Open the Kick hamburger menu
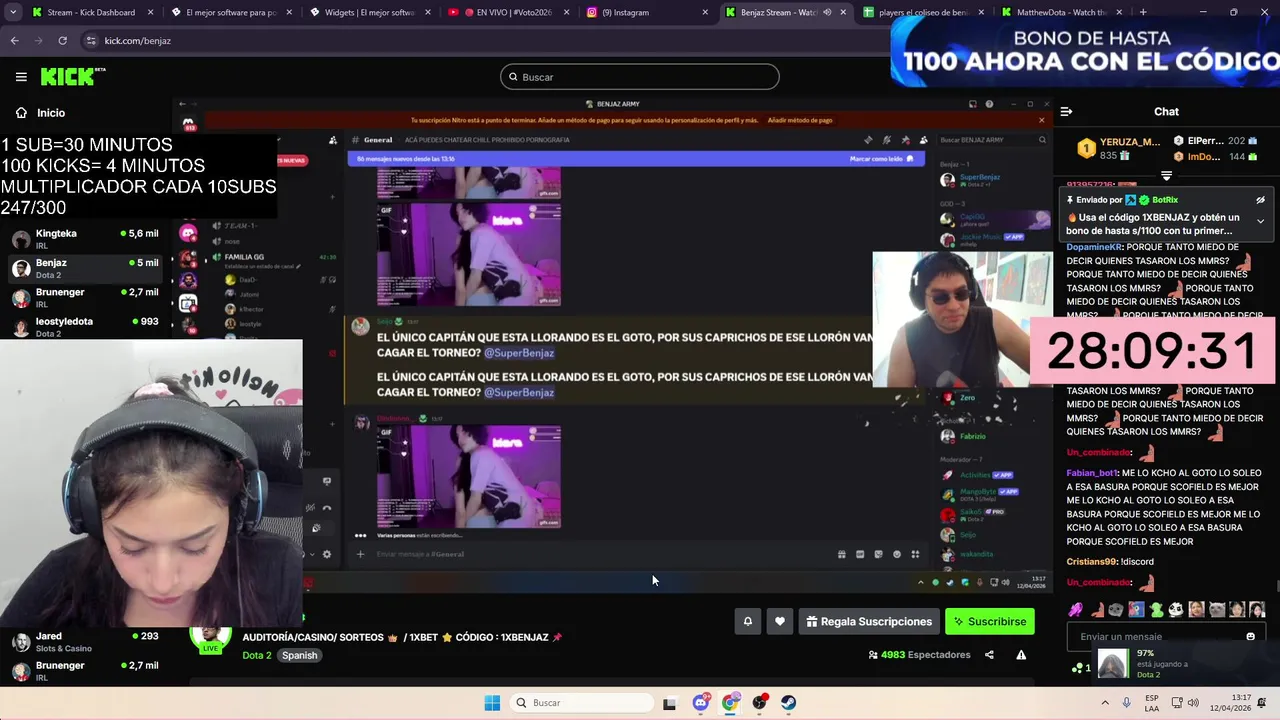Screen dimensions: 1280x720 pyautogui.click(x=21, y=77)
